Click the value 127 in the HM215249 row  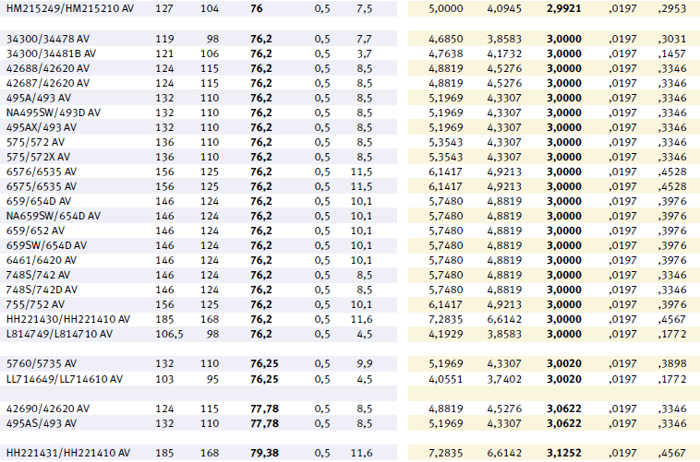coord(164,8)
